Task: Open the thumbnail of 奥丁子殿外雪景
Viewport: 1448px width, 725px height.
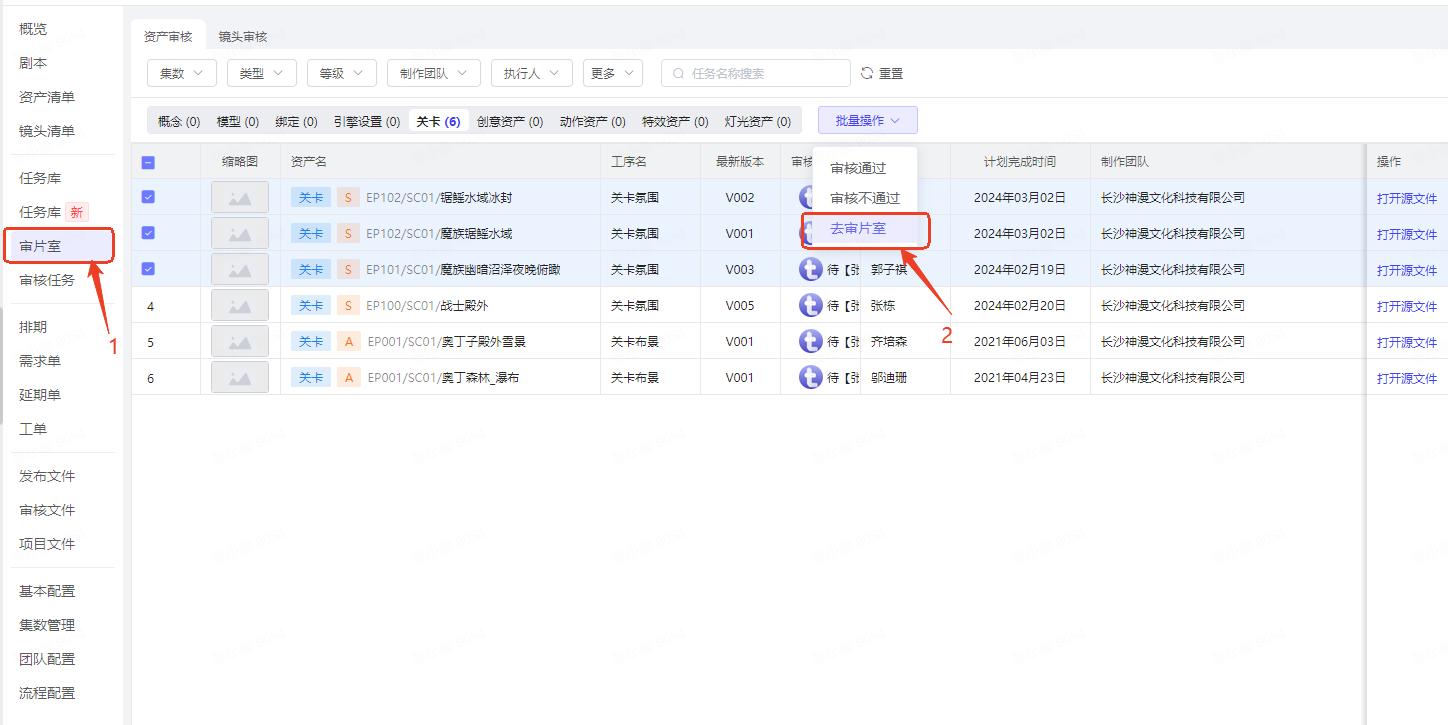Action: click(x=240, y=342)
